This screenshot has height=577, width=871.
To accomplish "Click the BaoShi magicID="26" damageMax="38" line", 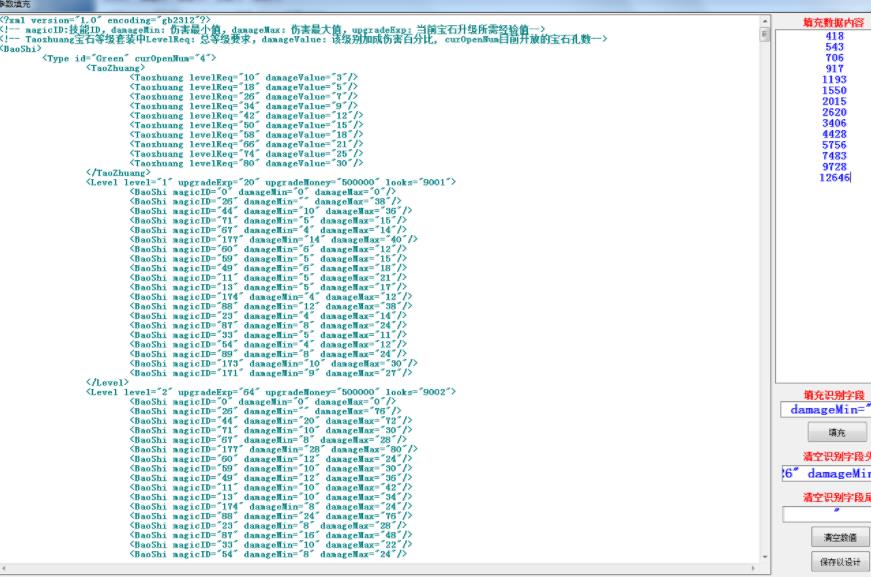I will click(x=266, y=202).
